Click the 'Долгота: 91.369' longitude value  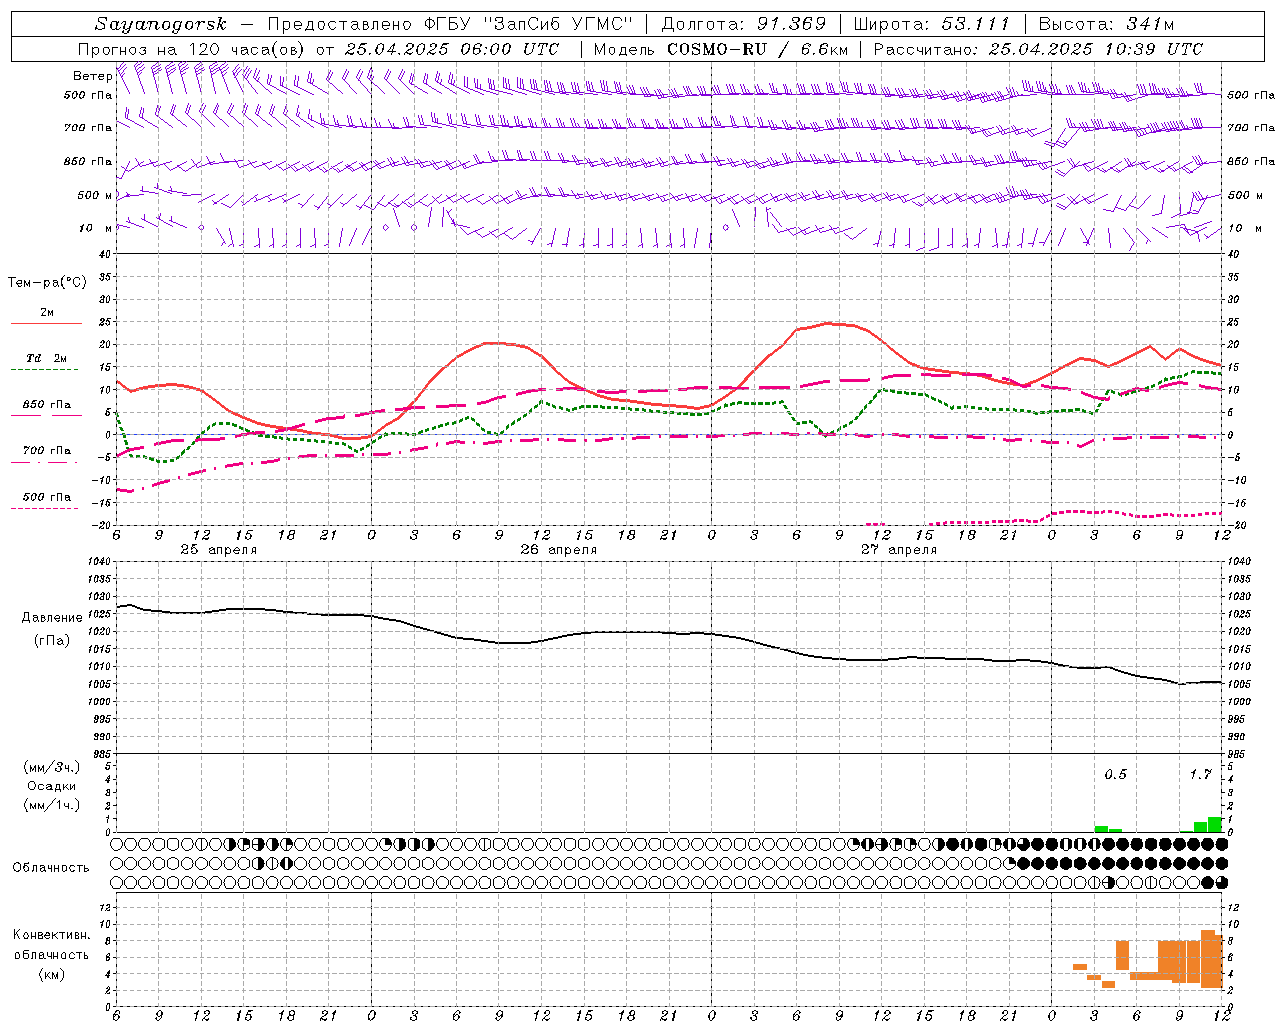tap(744, 24)
